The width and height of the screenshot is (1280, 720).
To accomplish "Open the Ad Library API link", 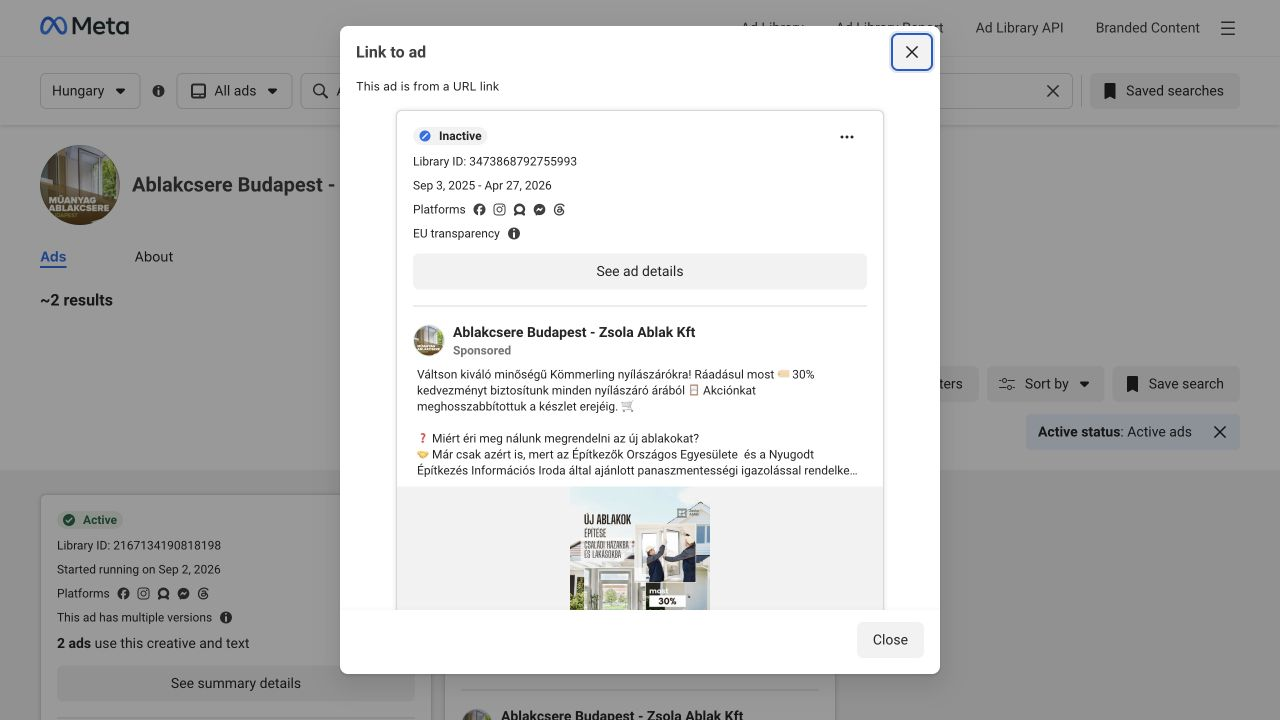I will point(1019,28).
